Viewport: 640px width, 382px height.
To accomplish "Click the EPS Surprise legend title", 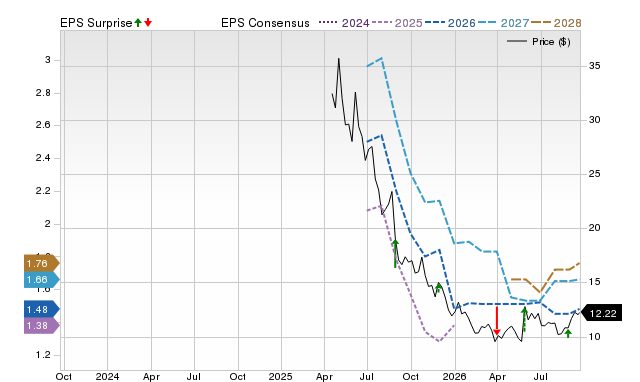I will 96,23.
